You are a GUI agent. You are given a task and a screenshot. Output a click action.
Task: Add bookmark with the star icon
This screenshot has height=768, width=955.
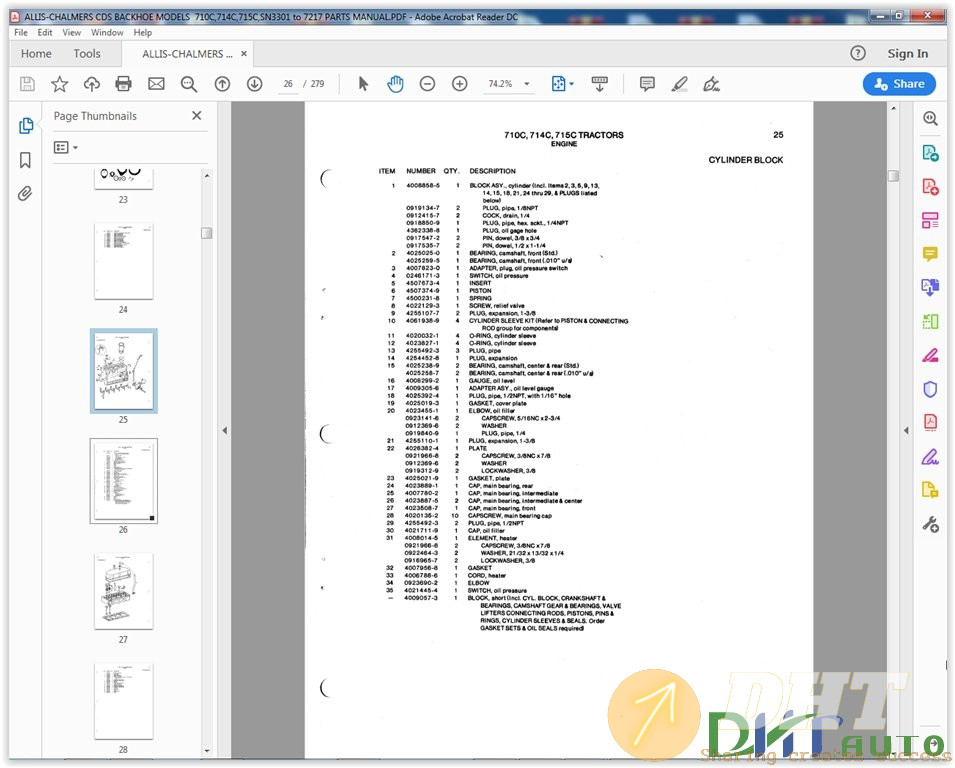60,84
